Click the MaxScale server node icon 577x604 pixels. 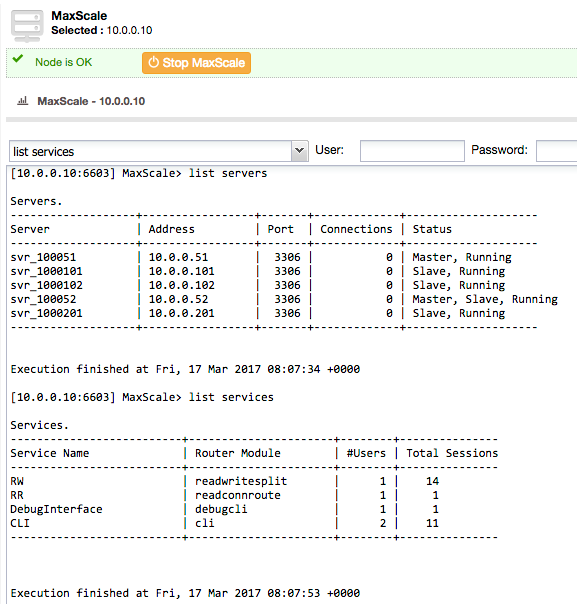tap(27, 25)
